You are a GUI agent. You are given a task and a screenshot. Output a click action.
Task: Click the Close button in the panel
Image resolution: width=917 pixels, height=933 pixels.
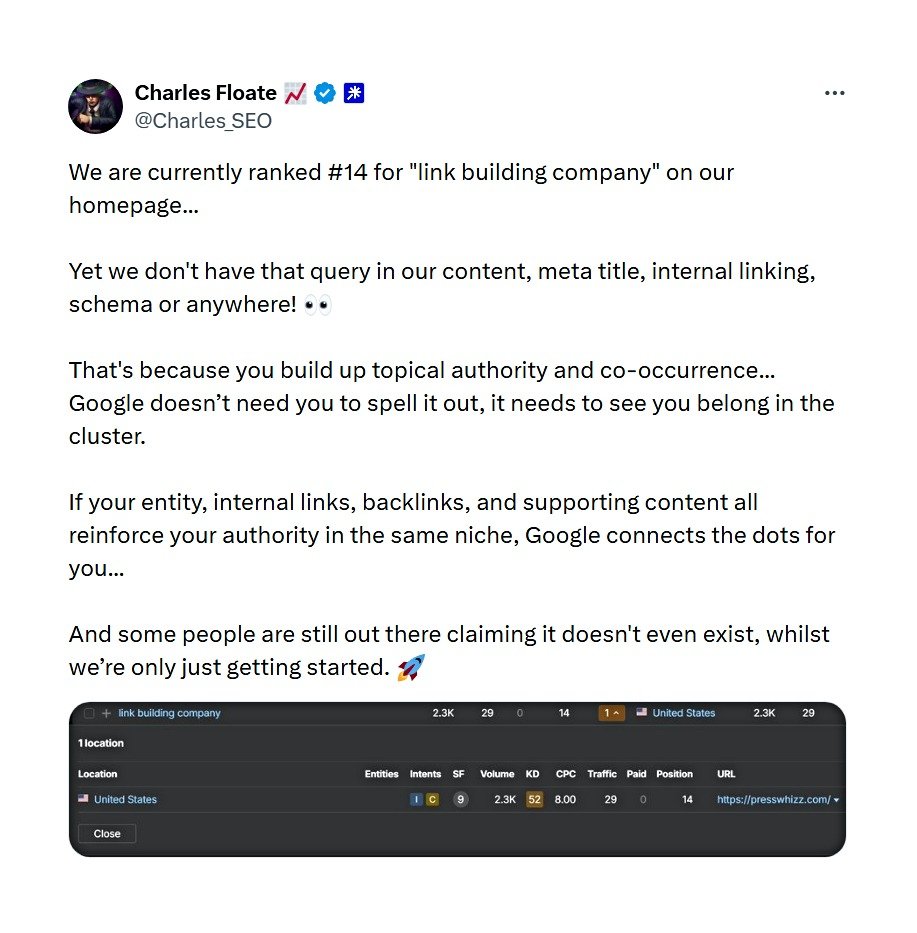coord(106,833)
